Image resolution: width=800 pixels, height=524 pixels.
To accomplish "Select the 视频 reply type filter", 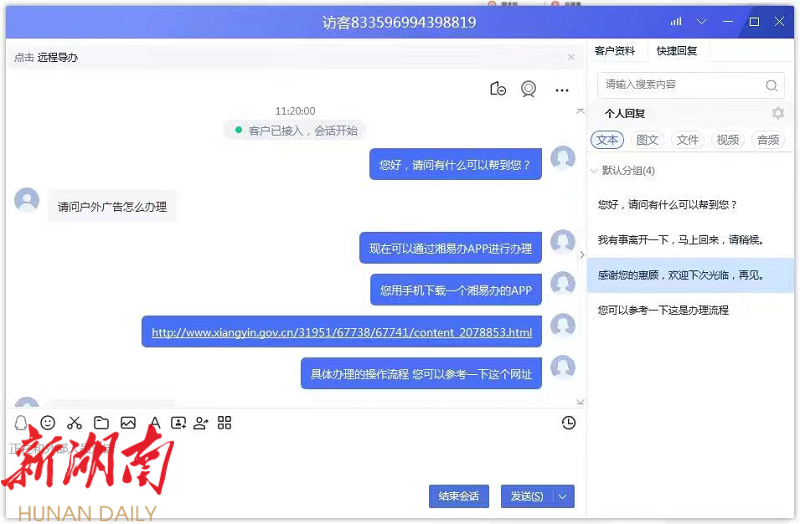I will (x=728, y=140).
